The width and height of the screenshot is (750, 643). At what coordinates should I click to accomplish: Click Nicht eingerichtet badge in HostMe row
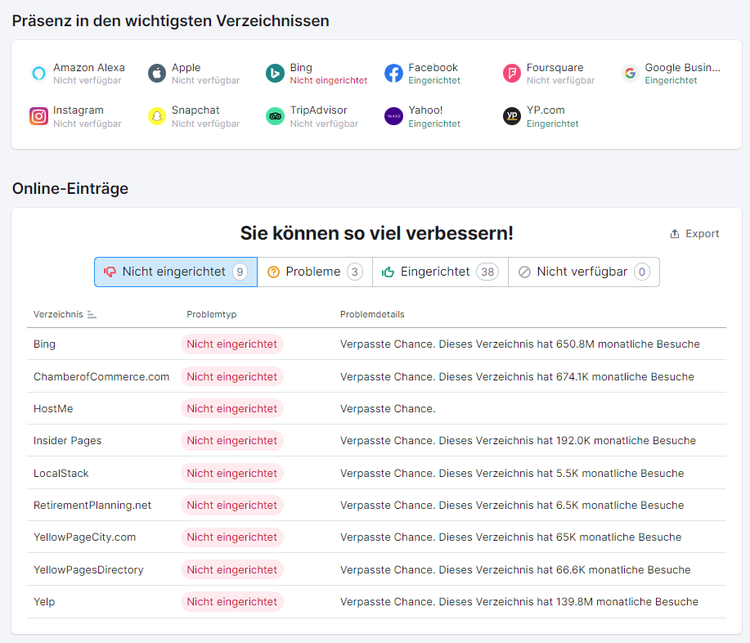click(x=232, y=409)
